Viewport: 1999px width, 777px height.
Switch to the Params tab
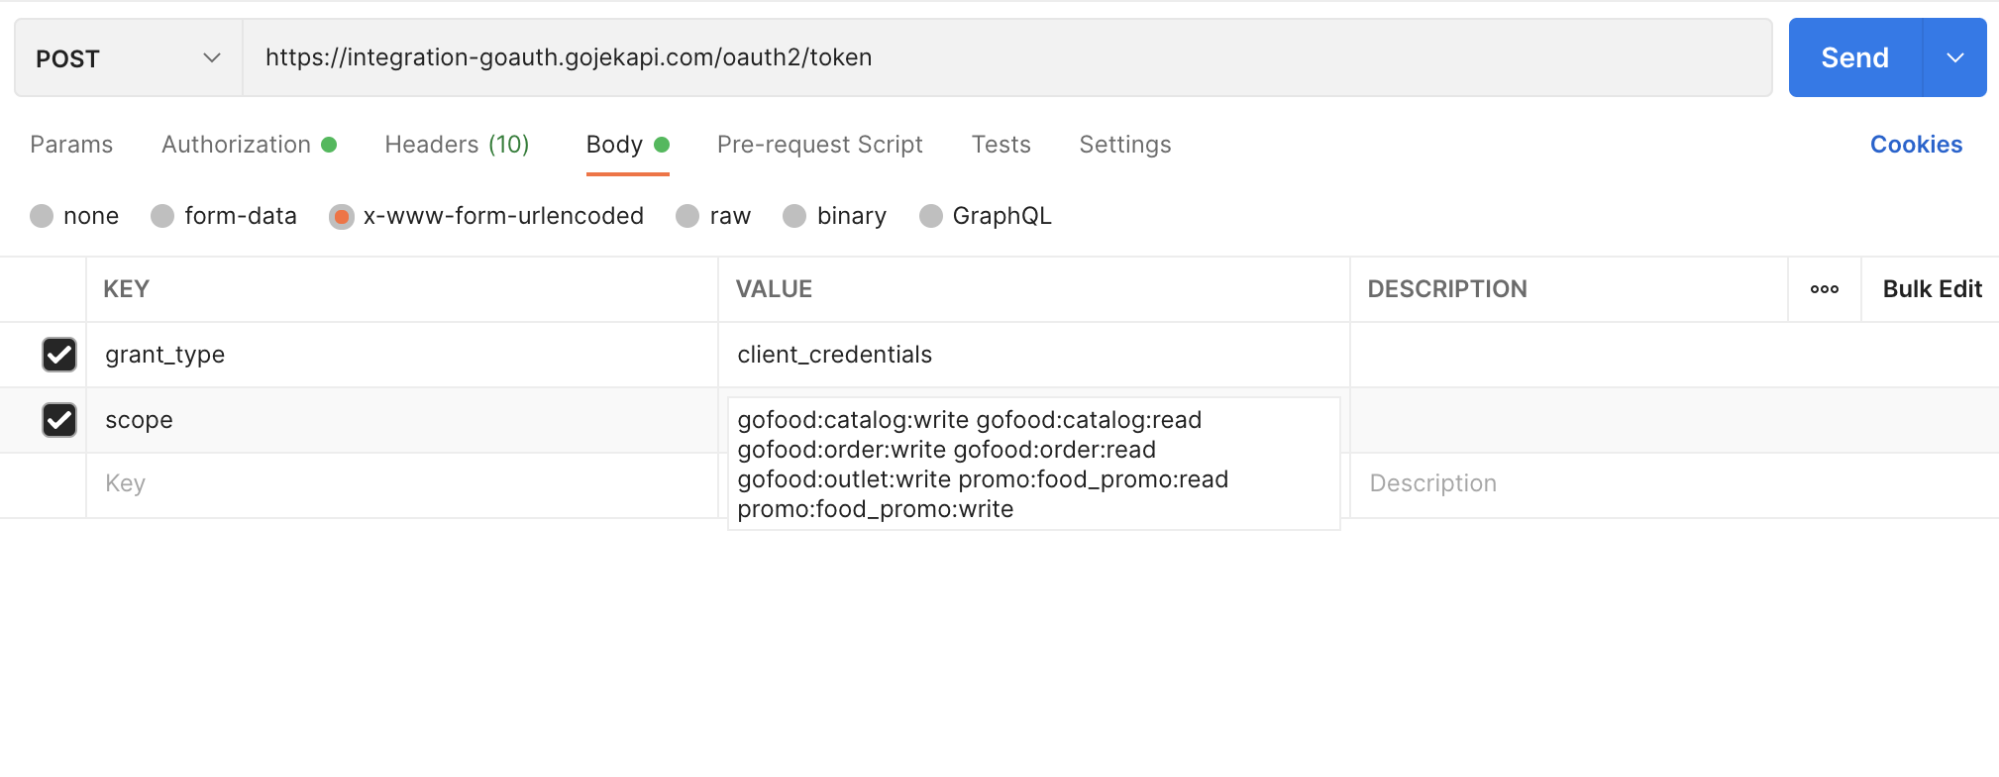[x=71, y=145]
